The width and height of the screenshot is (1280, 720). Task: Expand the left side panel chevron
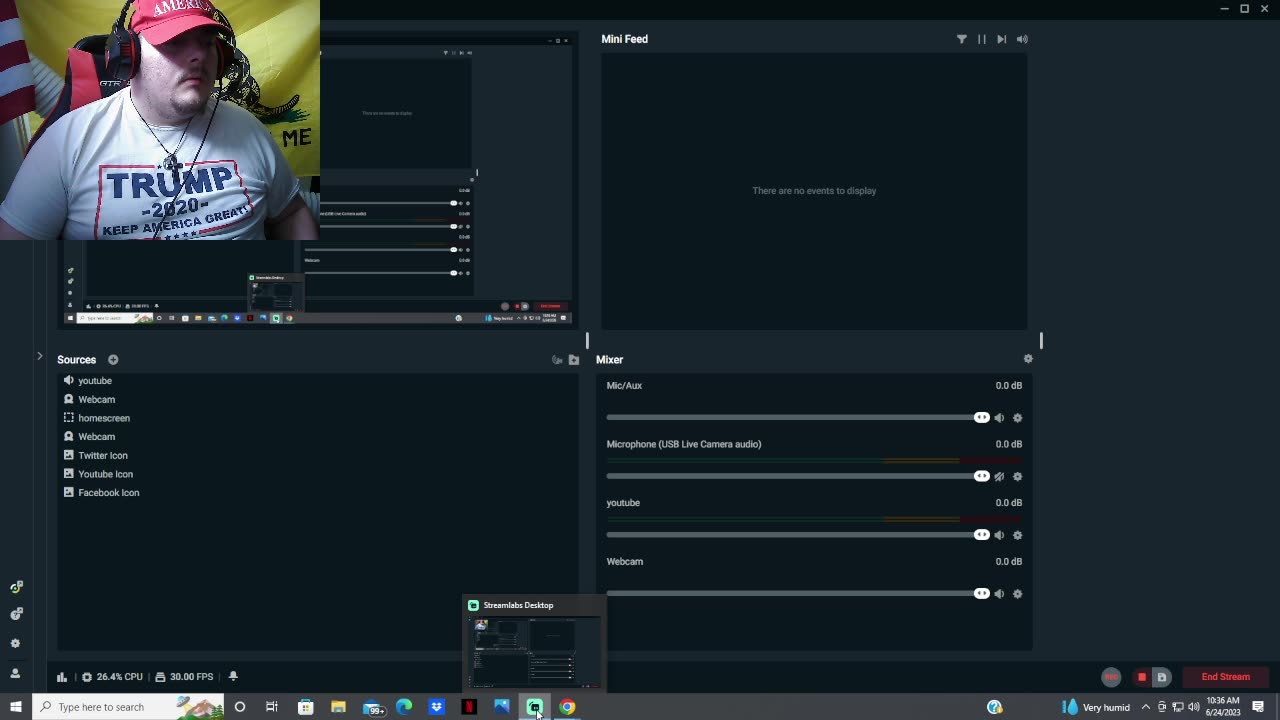[39, 356]
